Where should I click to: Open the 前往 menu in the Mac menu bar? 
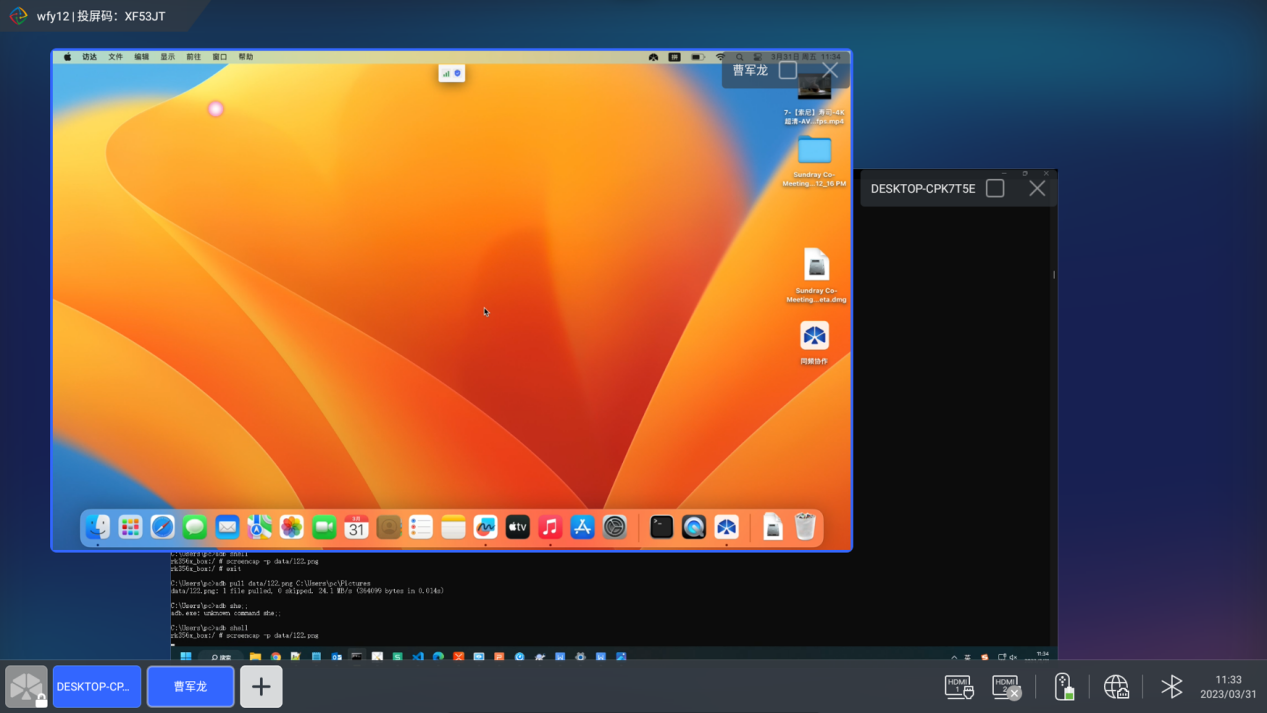pyautogui.click(x=194, y=57)
